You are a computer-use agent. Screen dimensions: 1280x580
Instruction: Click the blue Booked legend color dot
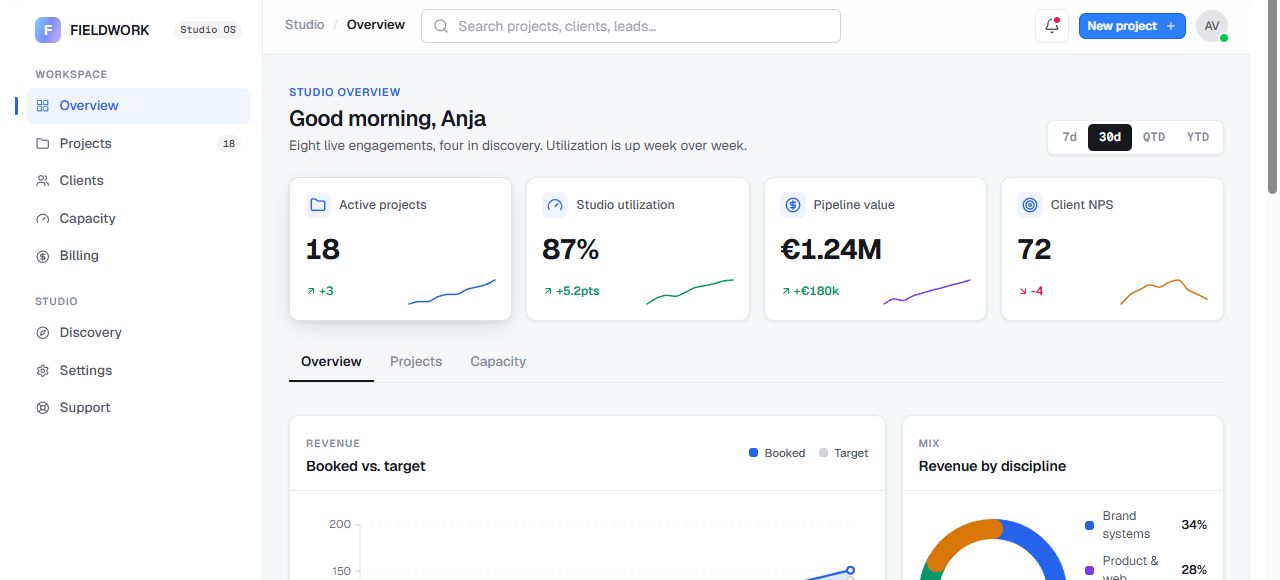click(753, 453)
